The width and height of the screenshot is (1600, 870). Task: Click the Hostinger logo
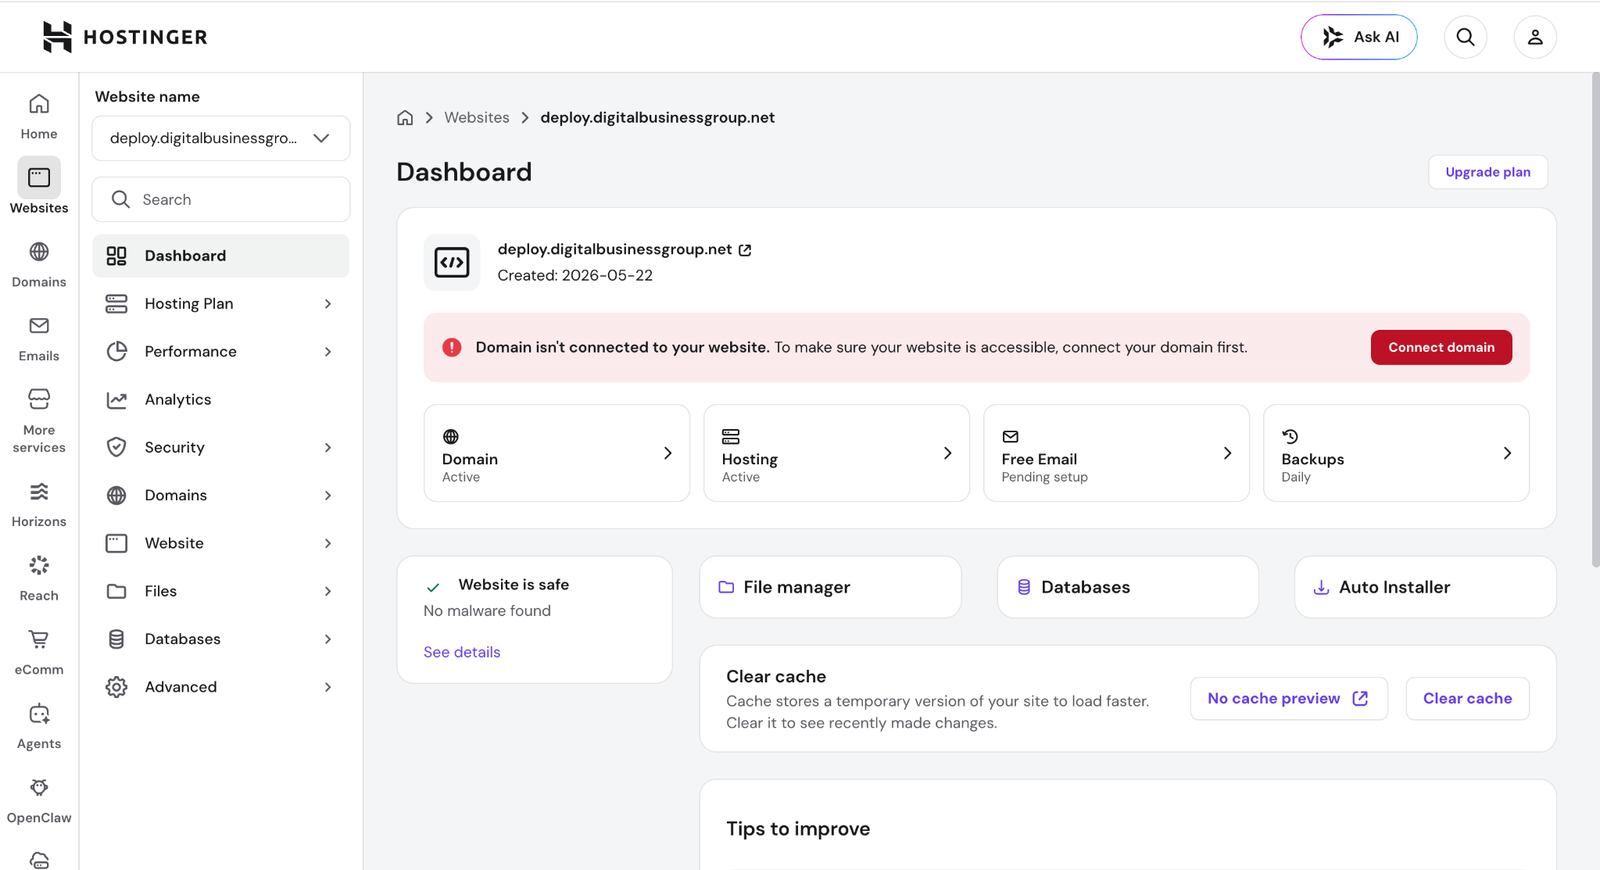pyautogui.click(x=125, y=37)
